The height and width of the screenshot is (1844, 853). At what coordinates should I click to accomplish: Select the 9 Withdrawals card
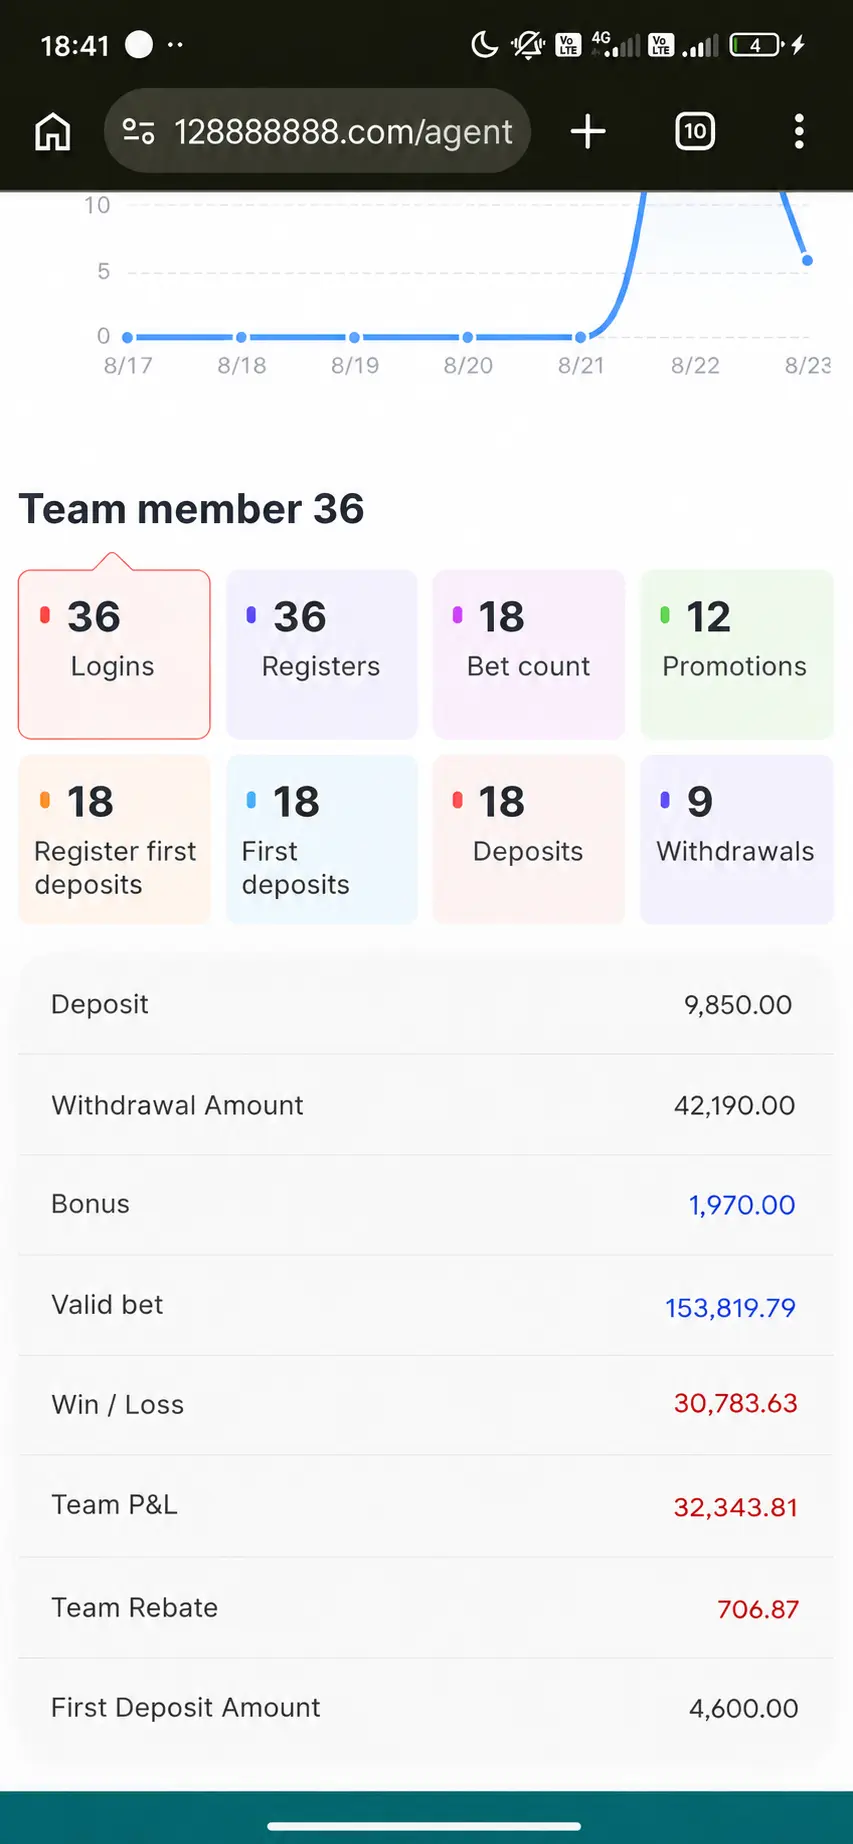pos(737,839)
